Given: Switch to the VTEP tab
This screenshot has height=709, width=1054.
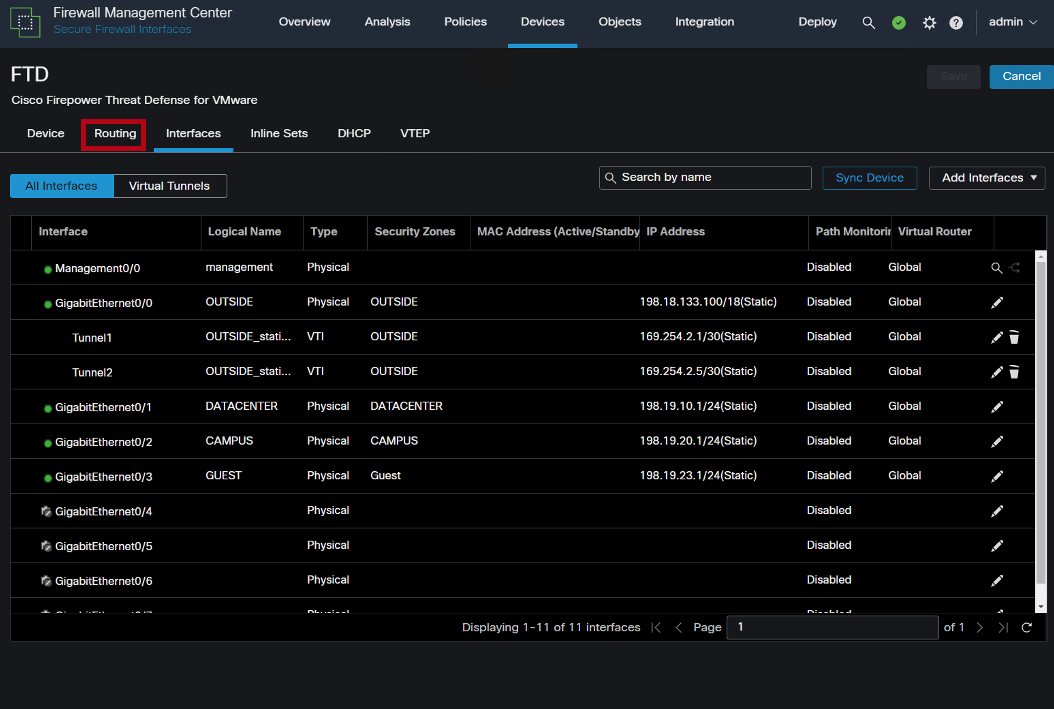Looking at the screenshot, I should tap(415, 133).
